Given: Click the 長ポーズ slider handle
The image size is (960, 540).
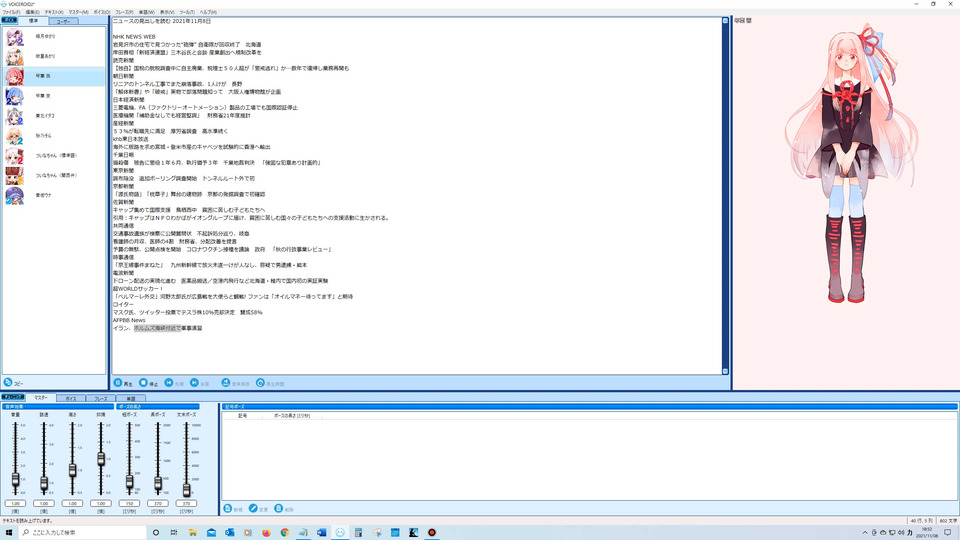Looking at the screenshot, I should pos(158,484).
